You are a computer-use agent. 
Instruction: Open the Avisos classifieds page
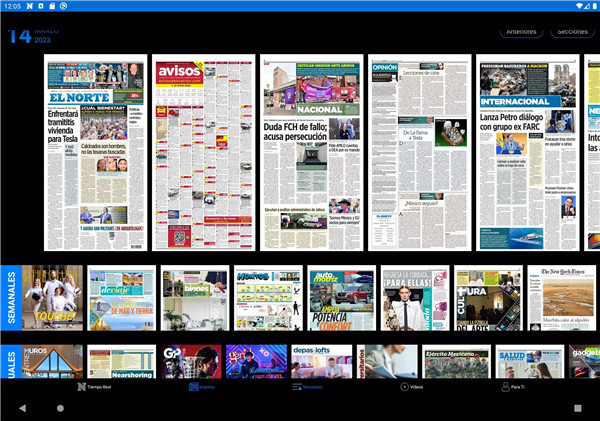coord(204,153)
